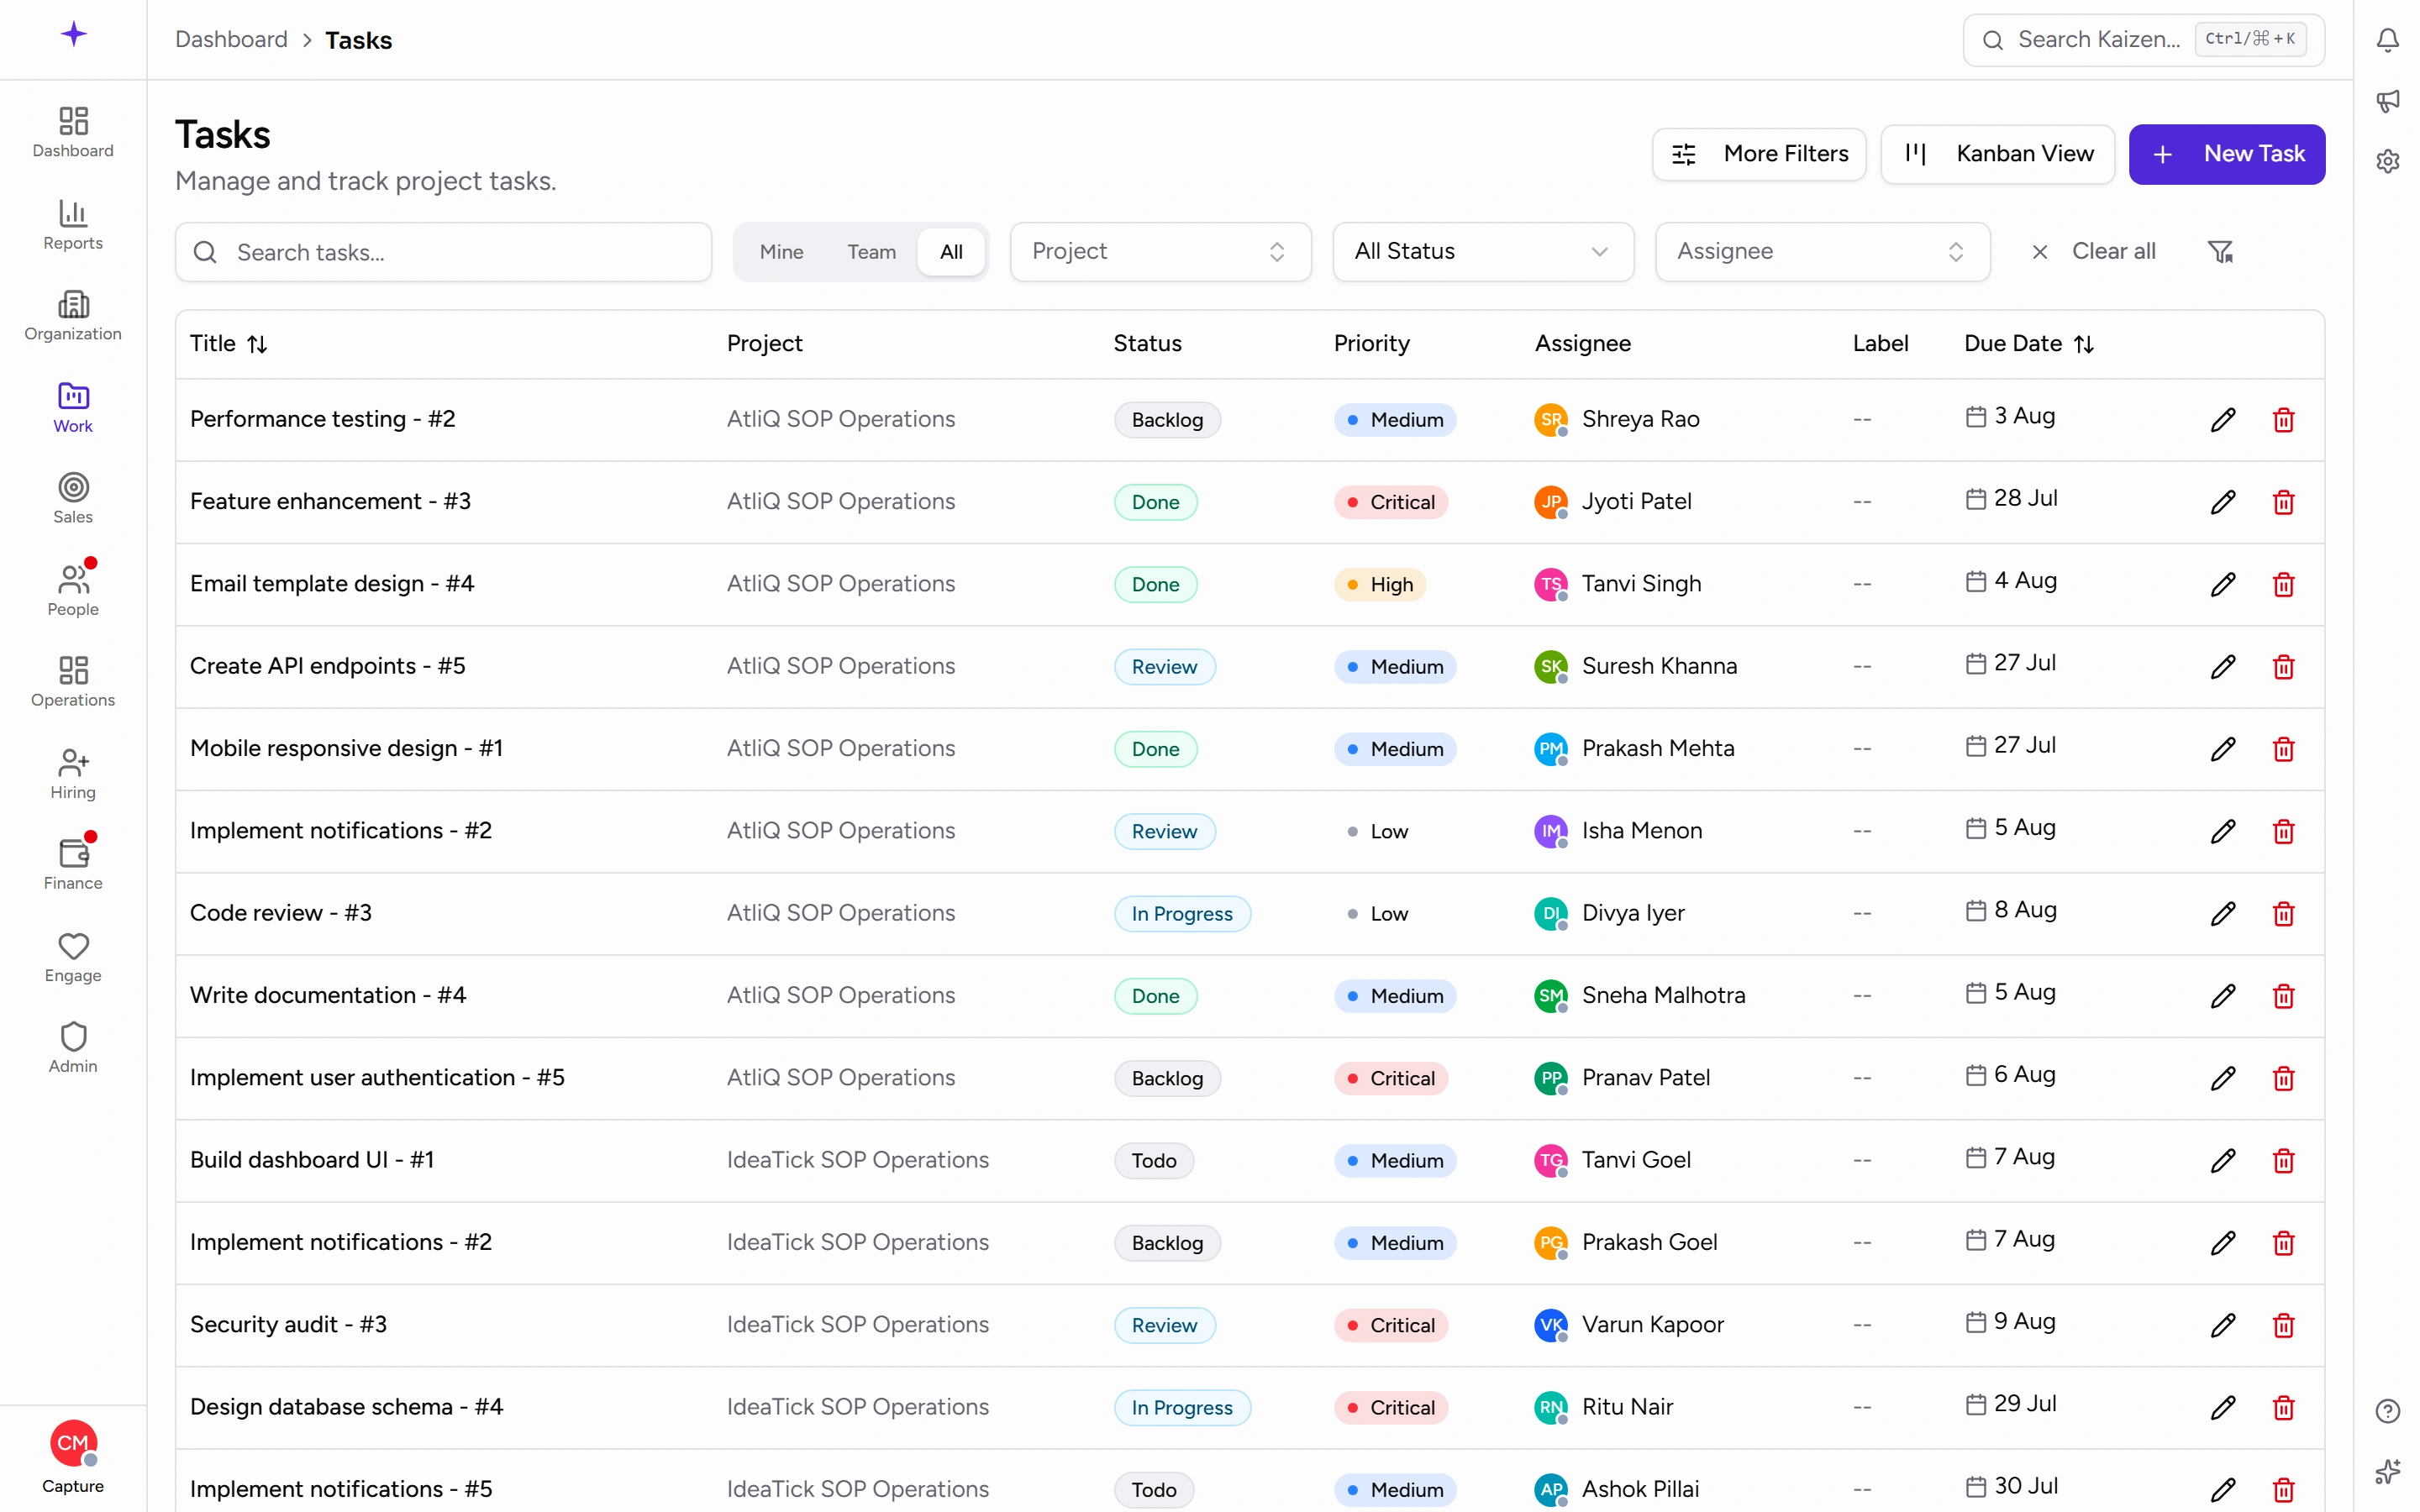This screenshot has width=2420, height=1512.
Task: Open Reports in the sidebar
Action: click(73, 224)
